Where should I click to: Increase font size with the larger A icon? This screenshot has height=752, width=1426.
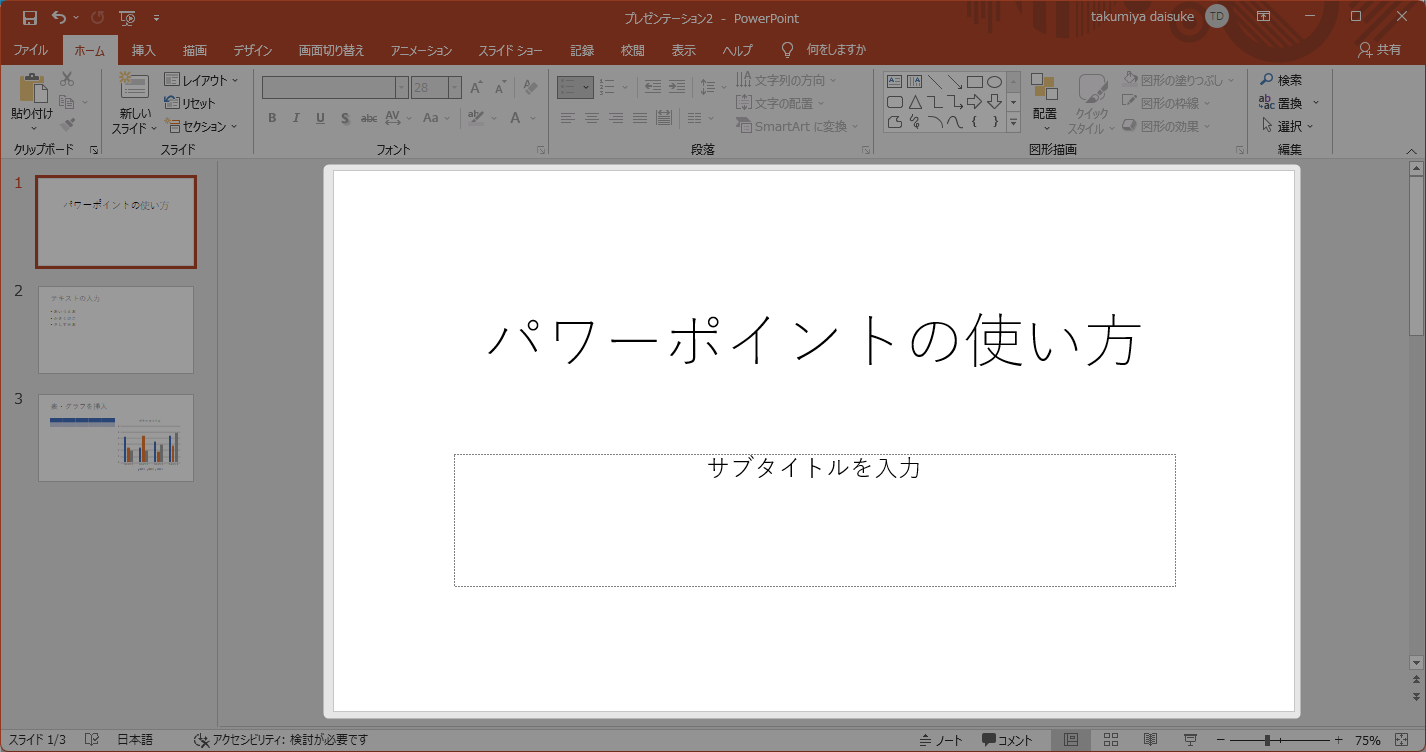(x=476, y=88)
